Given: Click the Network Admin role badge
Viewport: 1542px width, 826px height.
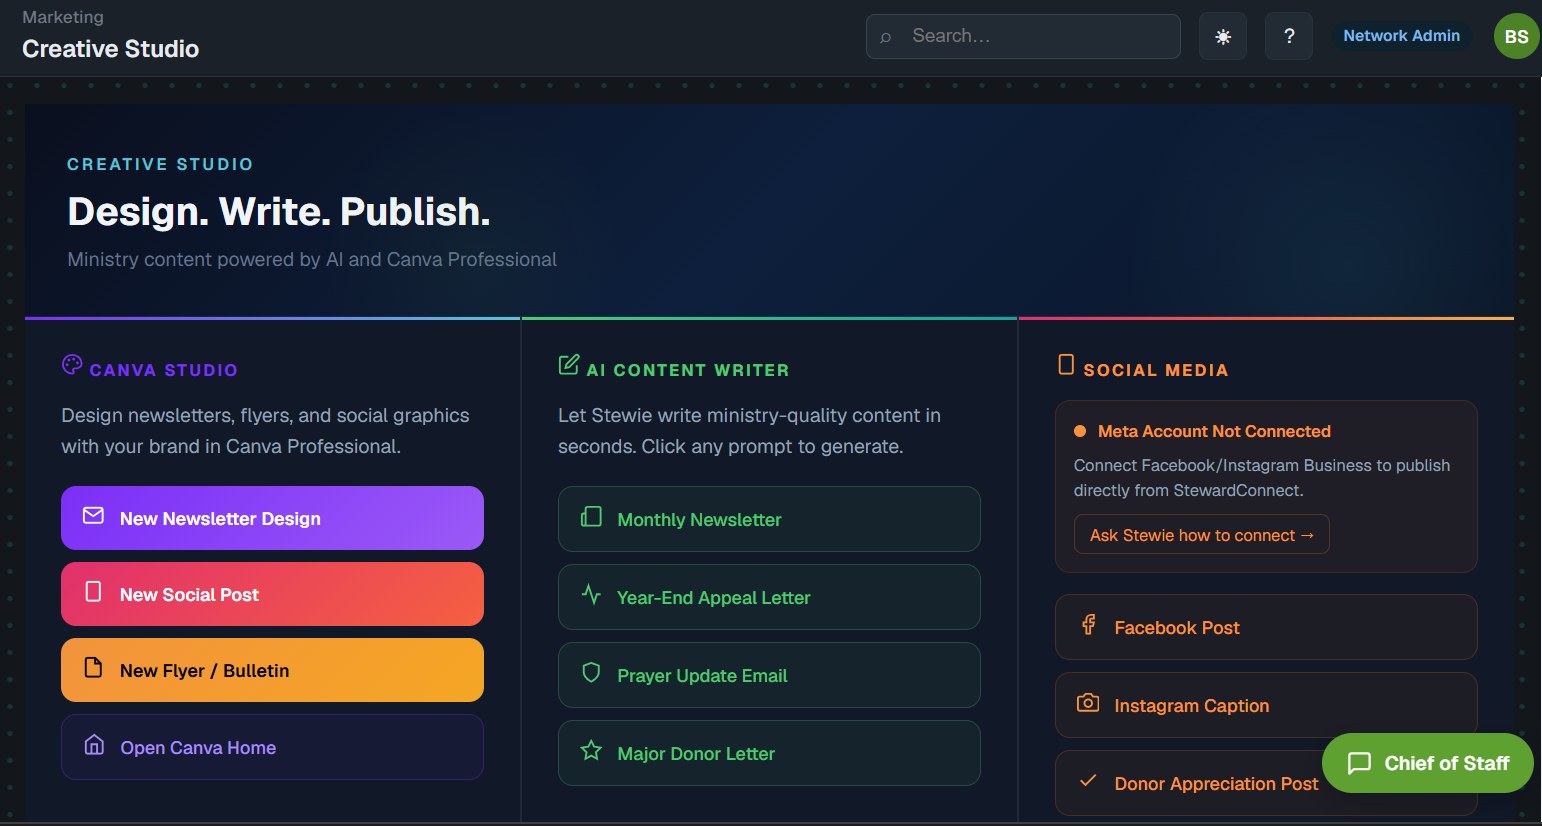Looking at the screenshot, I should [x=1401, y=36].
